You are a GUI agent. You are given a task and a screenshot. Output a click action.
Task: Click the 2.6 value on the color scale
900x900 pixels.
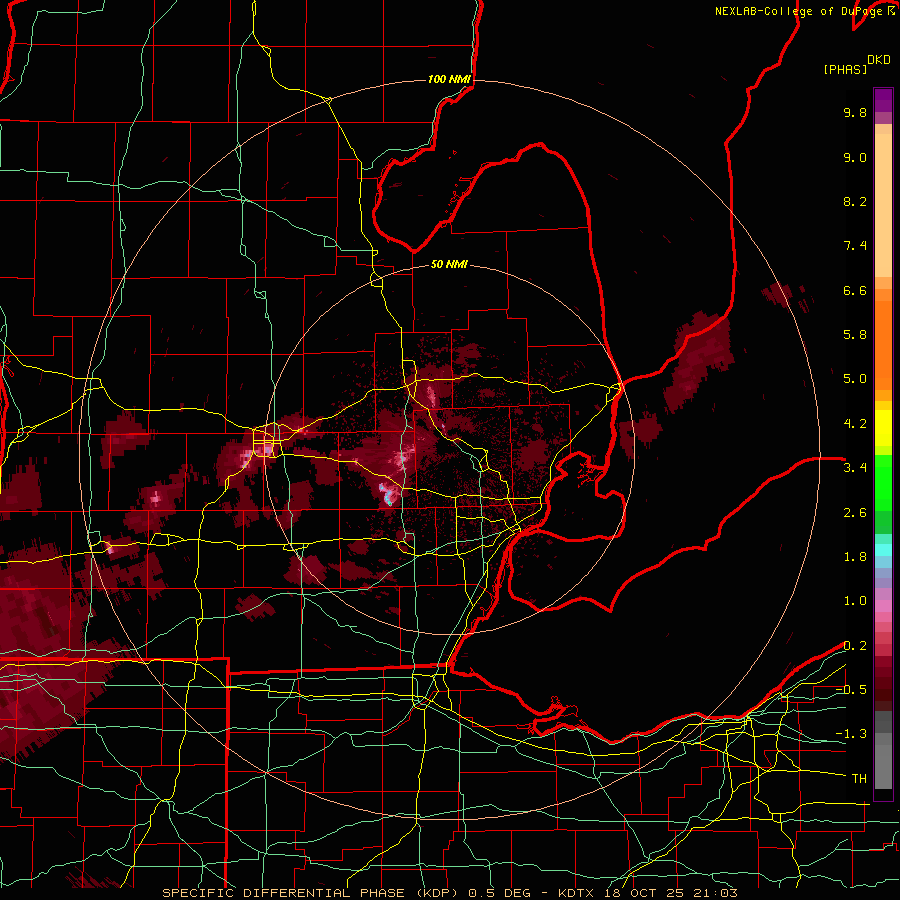(x=855, y=513)
